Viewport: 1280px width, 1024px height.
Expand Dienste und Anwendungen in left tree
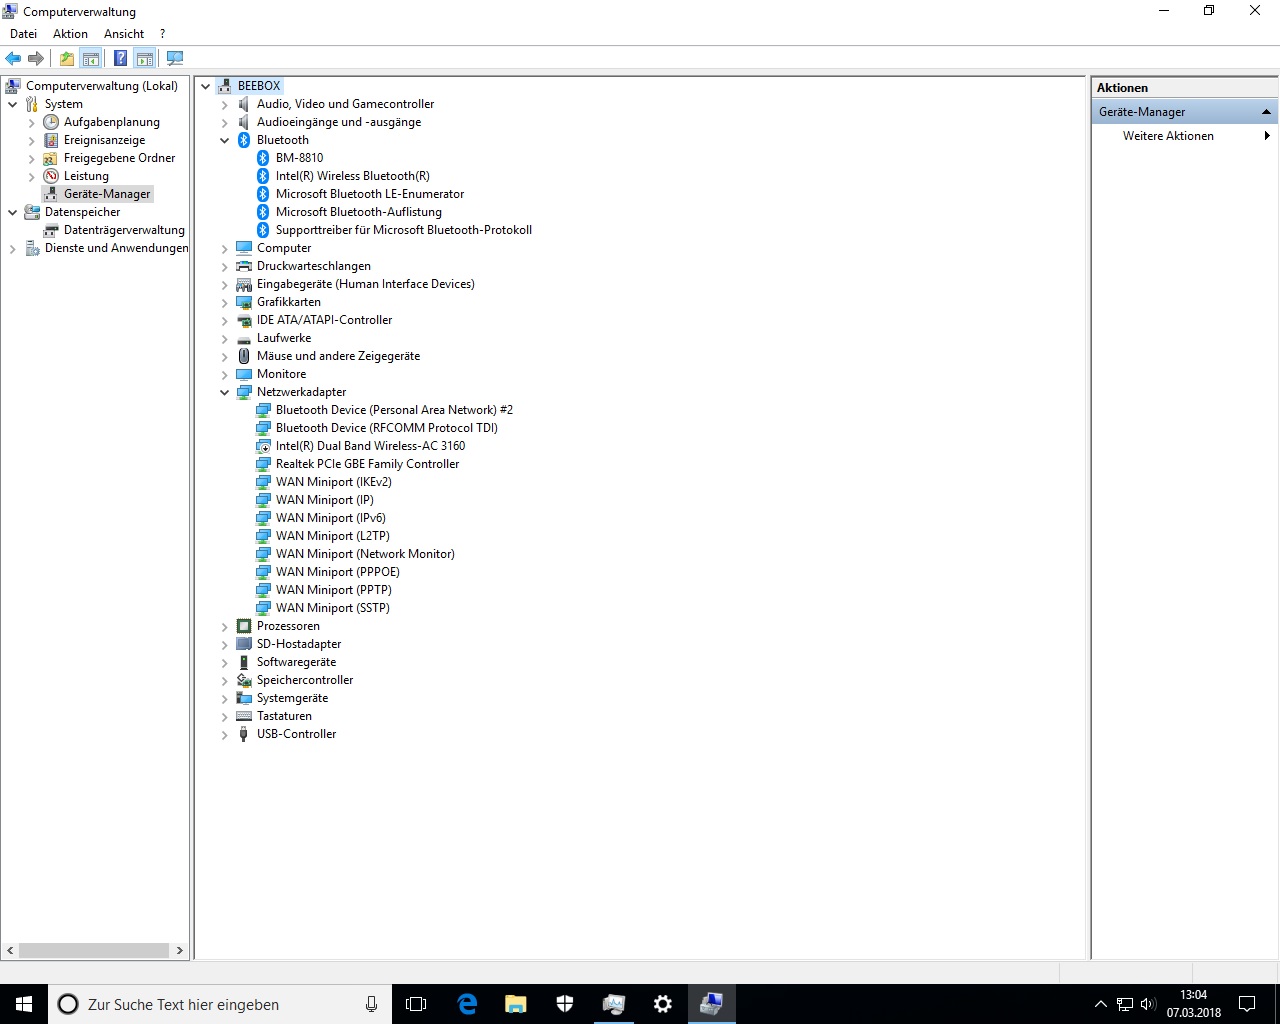click(x=12, y=248)
